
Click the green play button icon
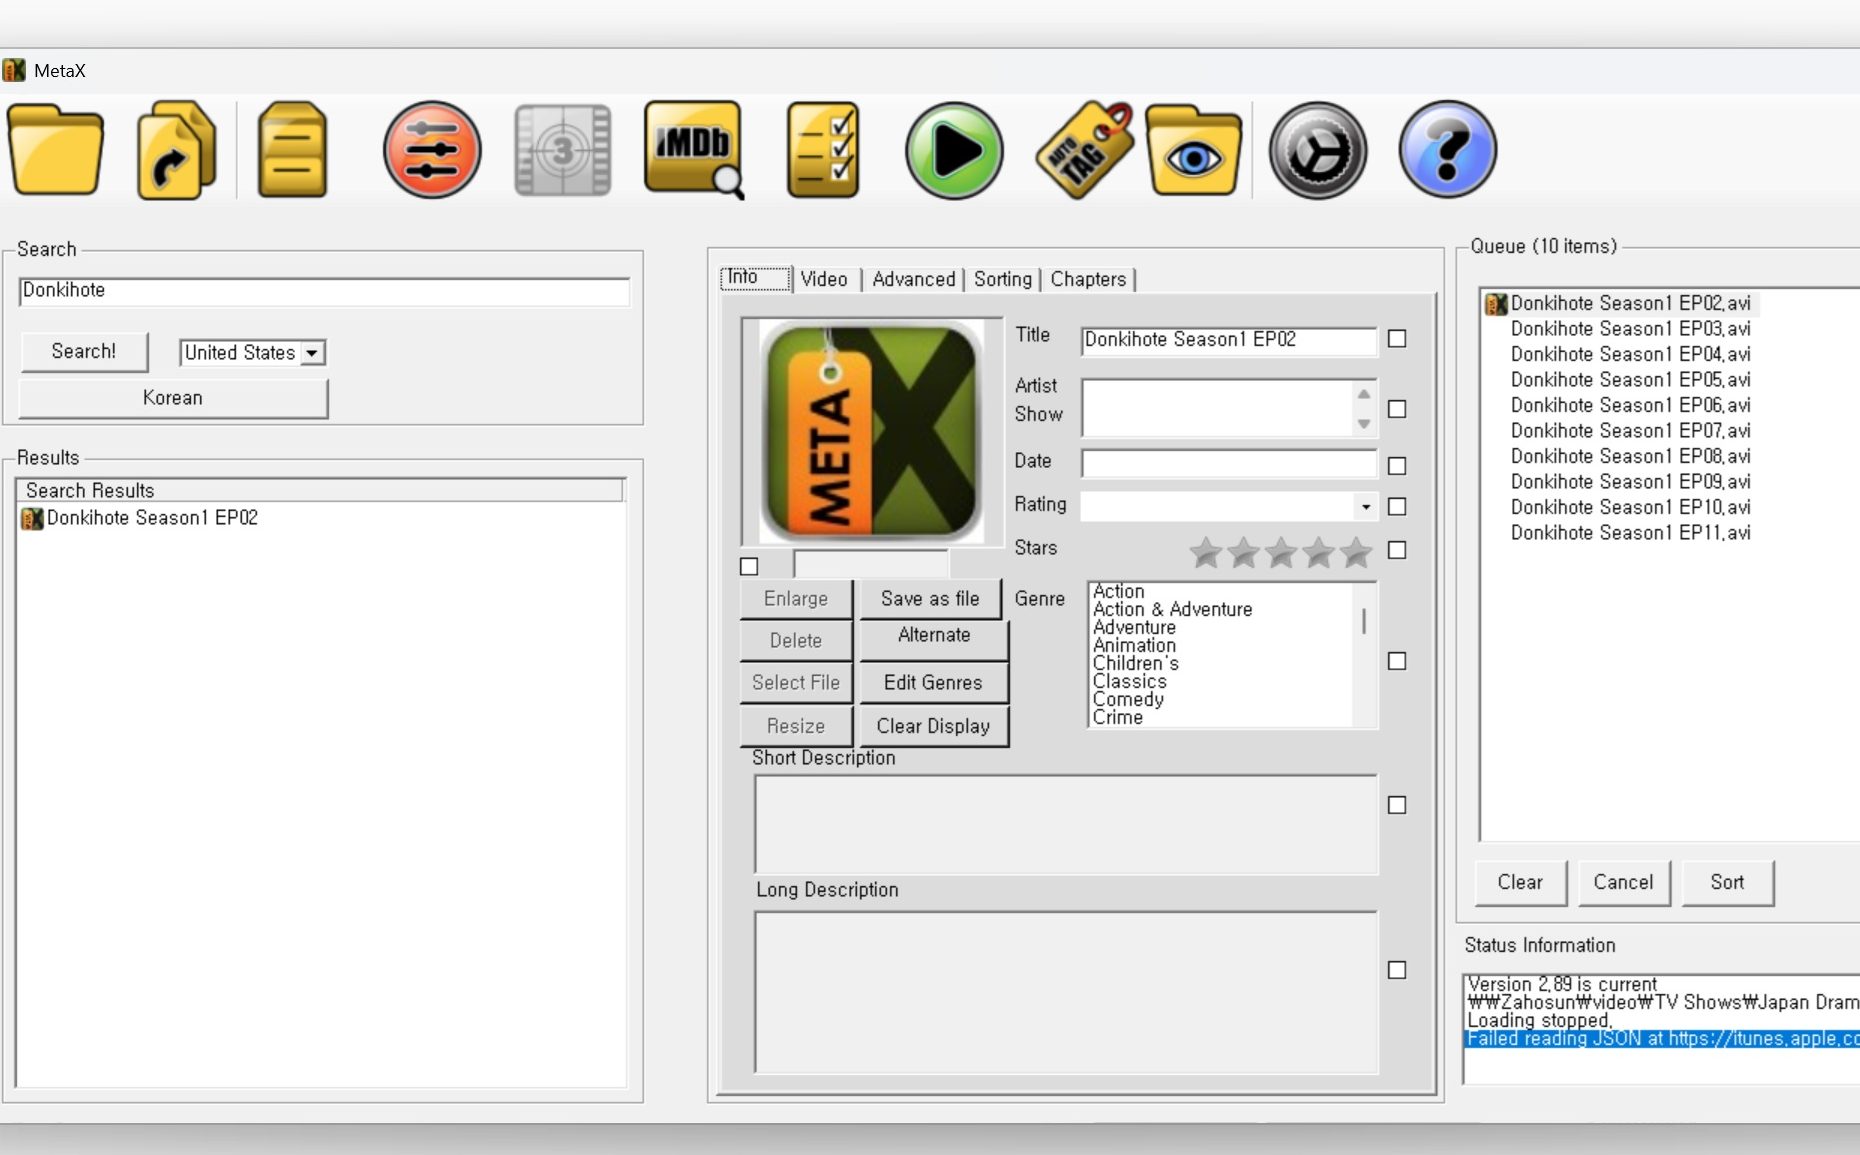click(954, 151)
